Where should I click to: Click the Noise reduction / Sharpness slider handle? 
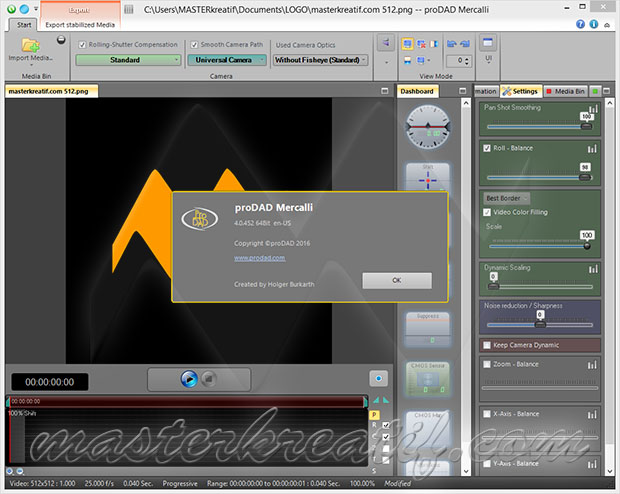click(x=540, y=325)
